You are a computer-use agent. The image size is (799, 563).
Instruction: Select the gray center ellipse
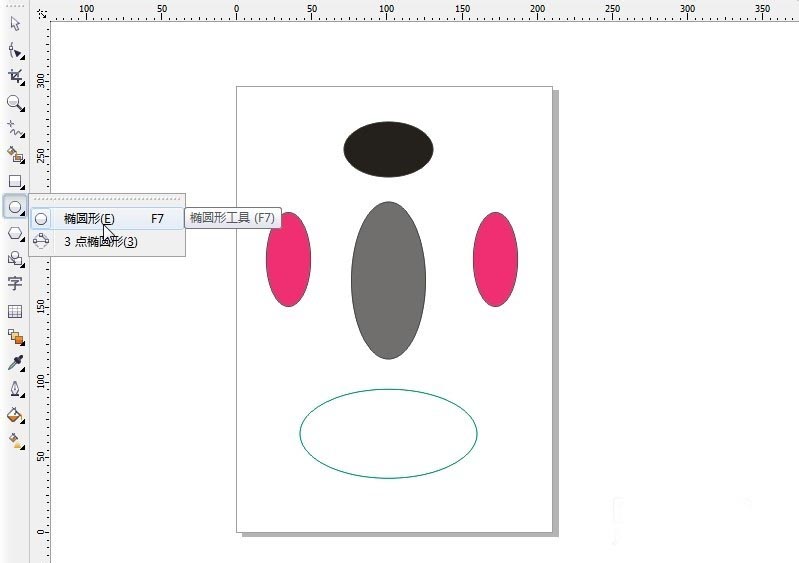pos(388,280)
